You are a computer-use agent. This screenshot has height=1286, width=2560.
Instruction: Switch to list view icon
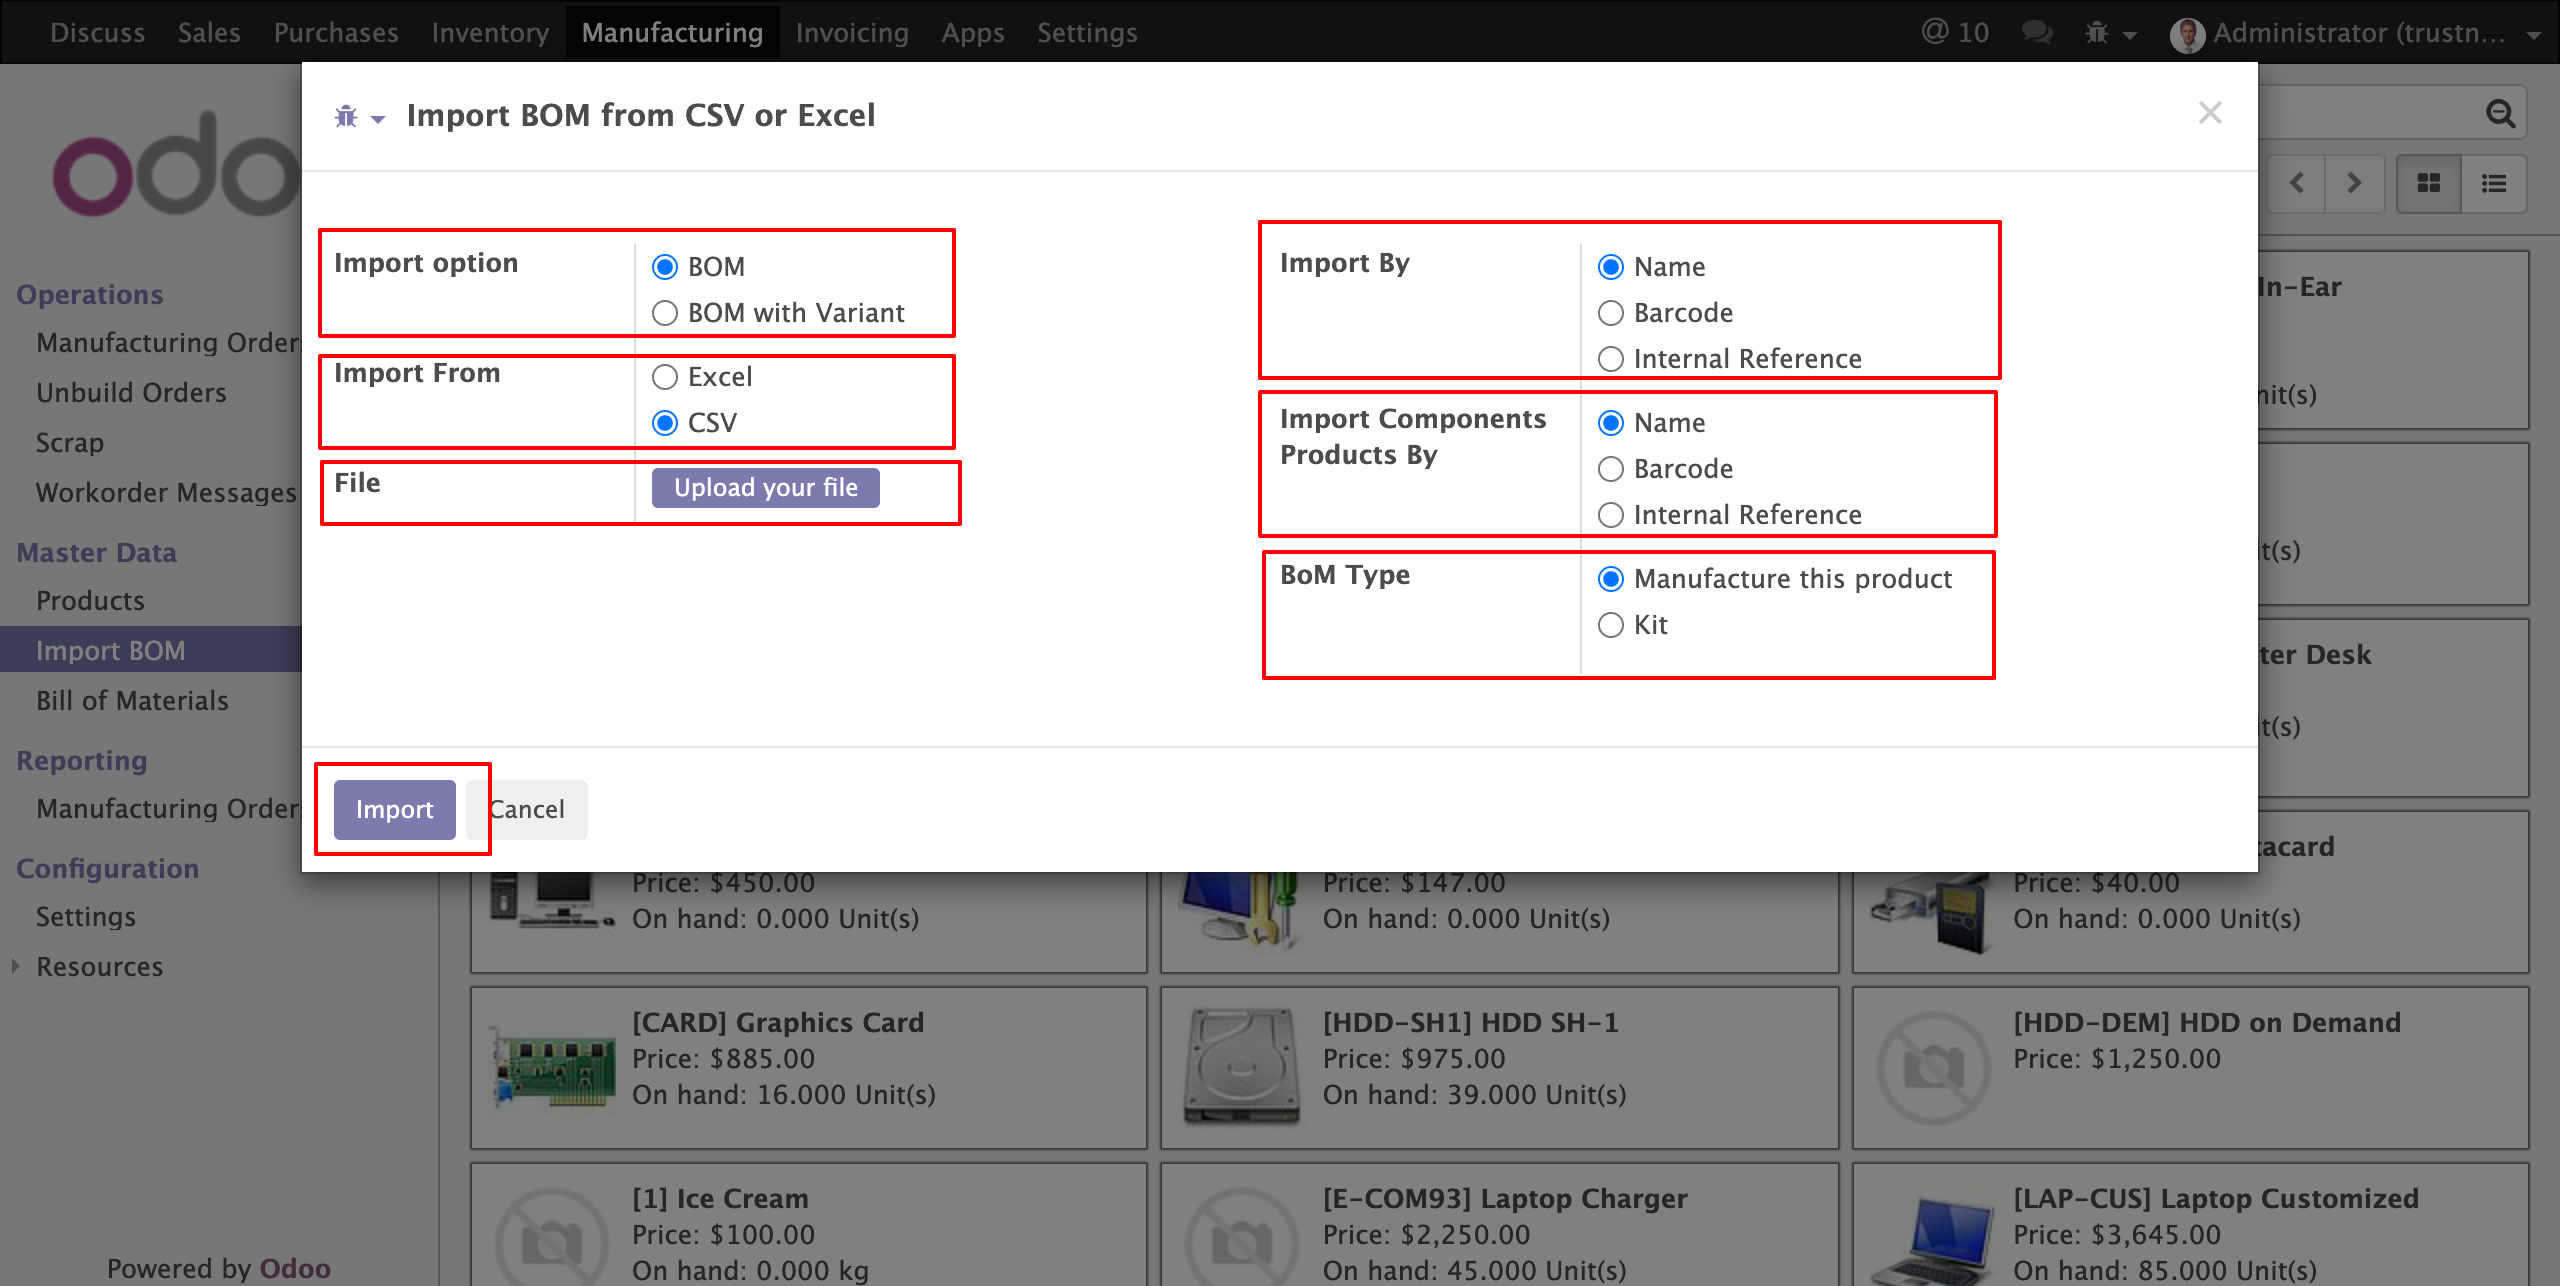click(x=2494, y=183)
